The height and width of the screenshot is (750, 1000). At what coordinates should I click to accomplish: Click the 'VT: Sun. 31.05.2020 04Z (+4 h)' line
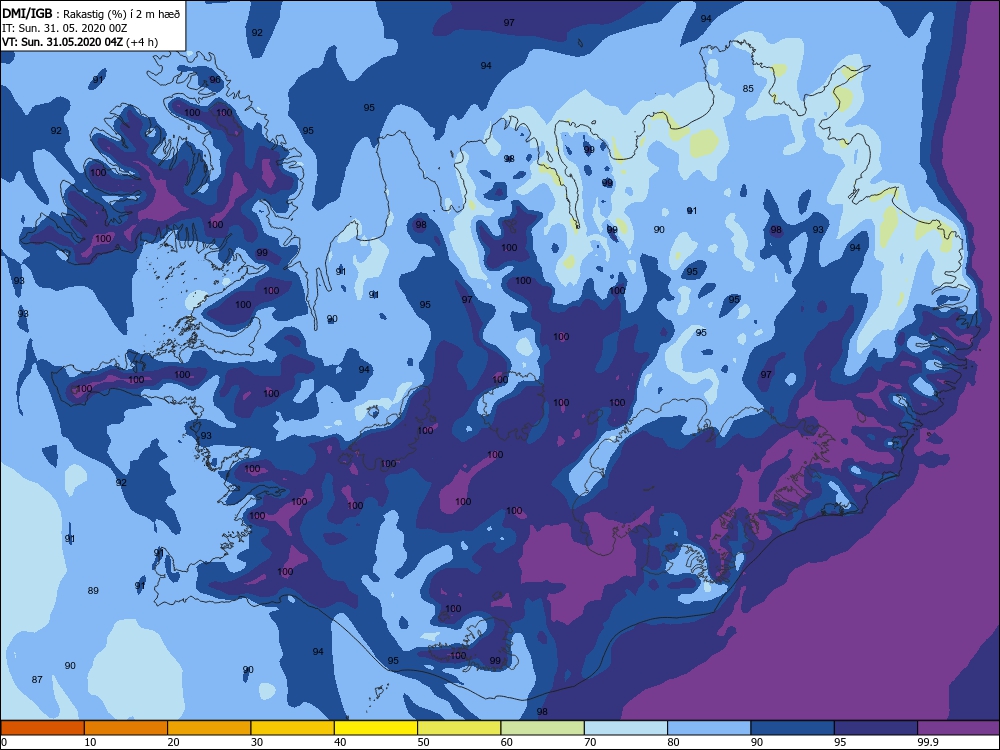point(80,42)
